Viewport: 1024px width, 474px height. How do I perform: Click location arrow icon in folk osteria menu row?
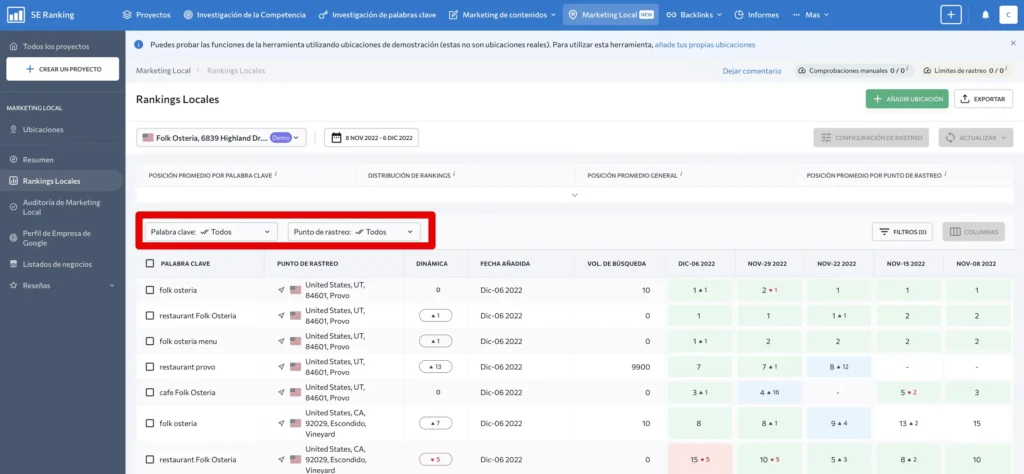coord(281,341)
